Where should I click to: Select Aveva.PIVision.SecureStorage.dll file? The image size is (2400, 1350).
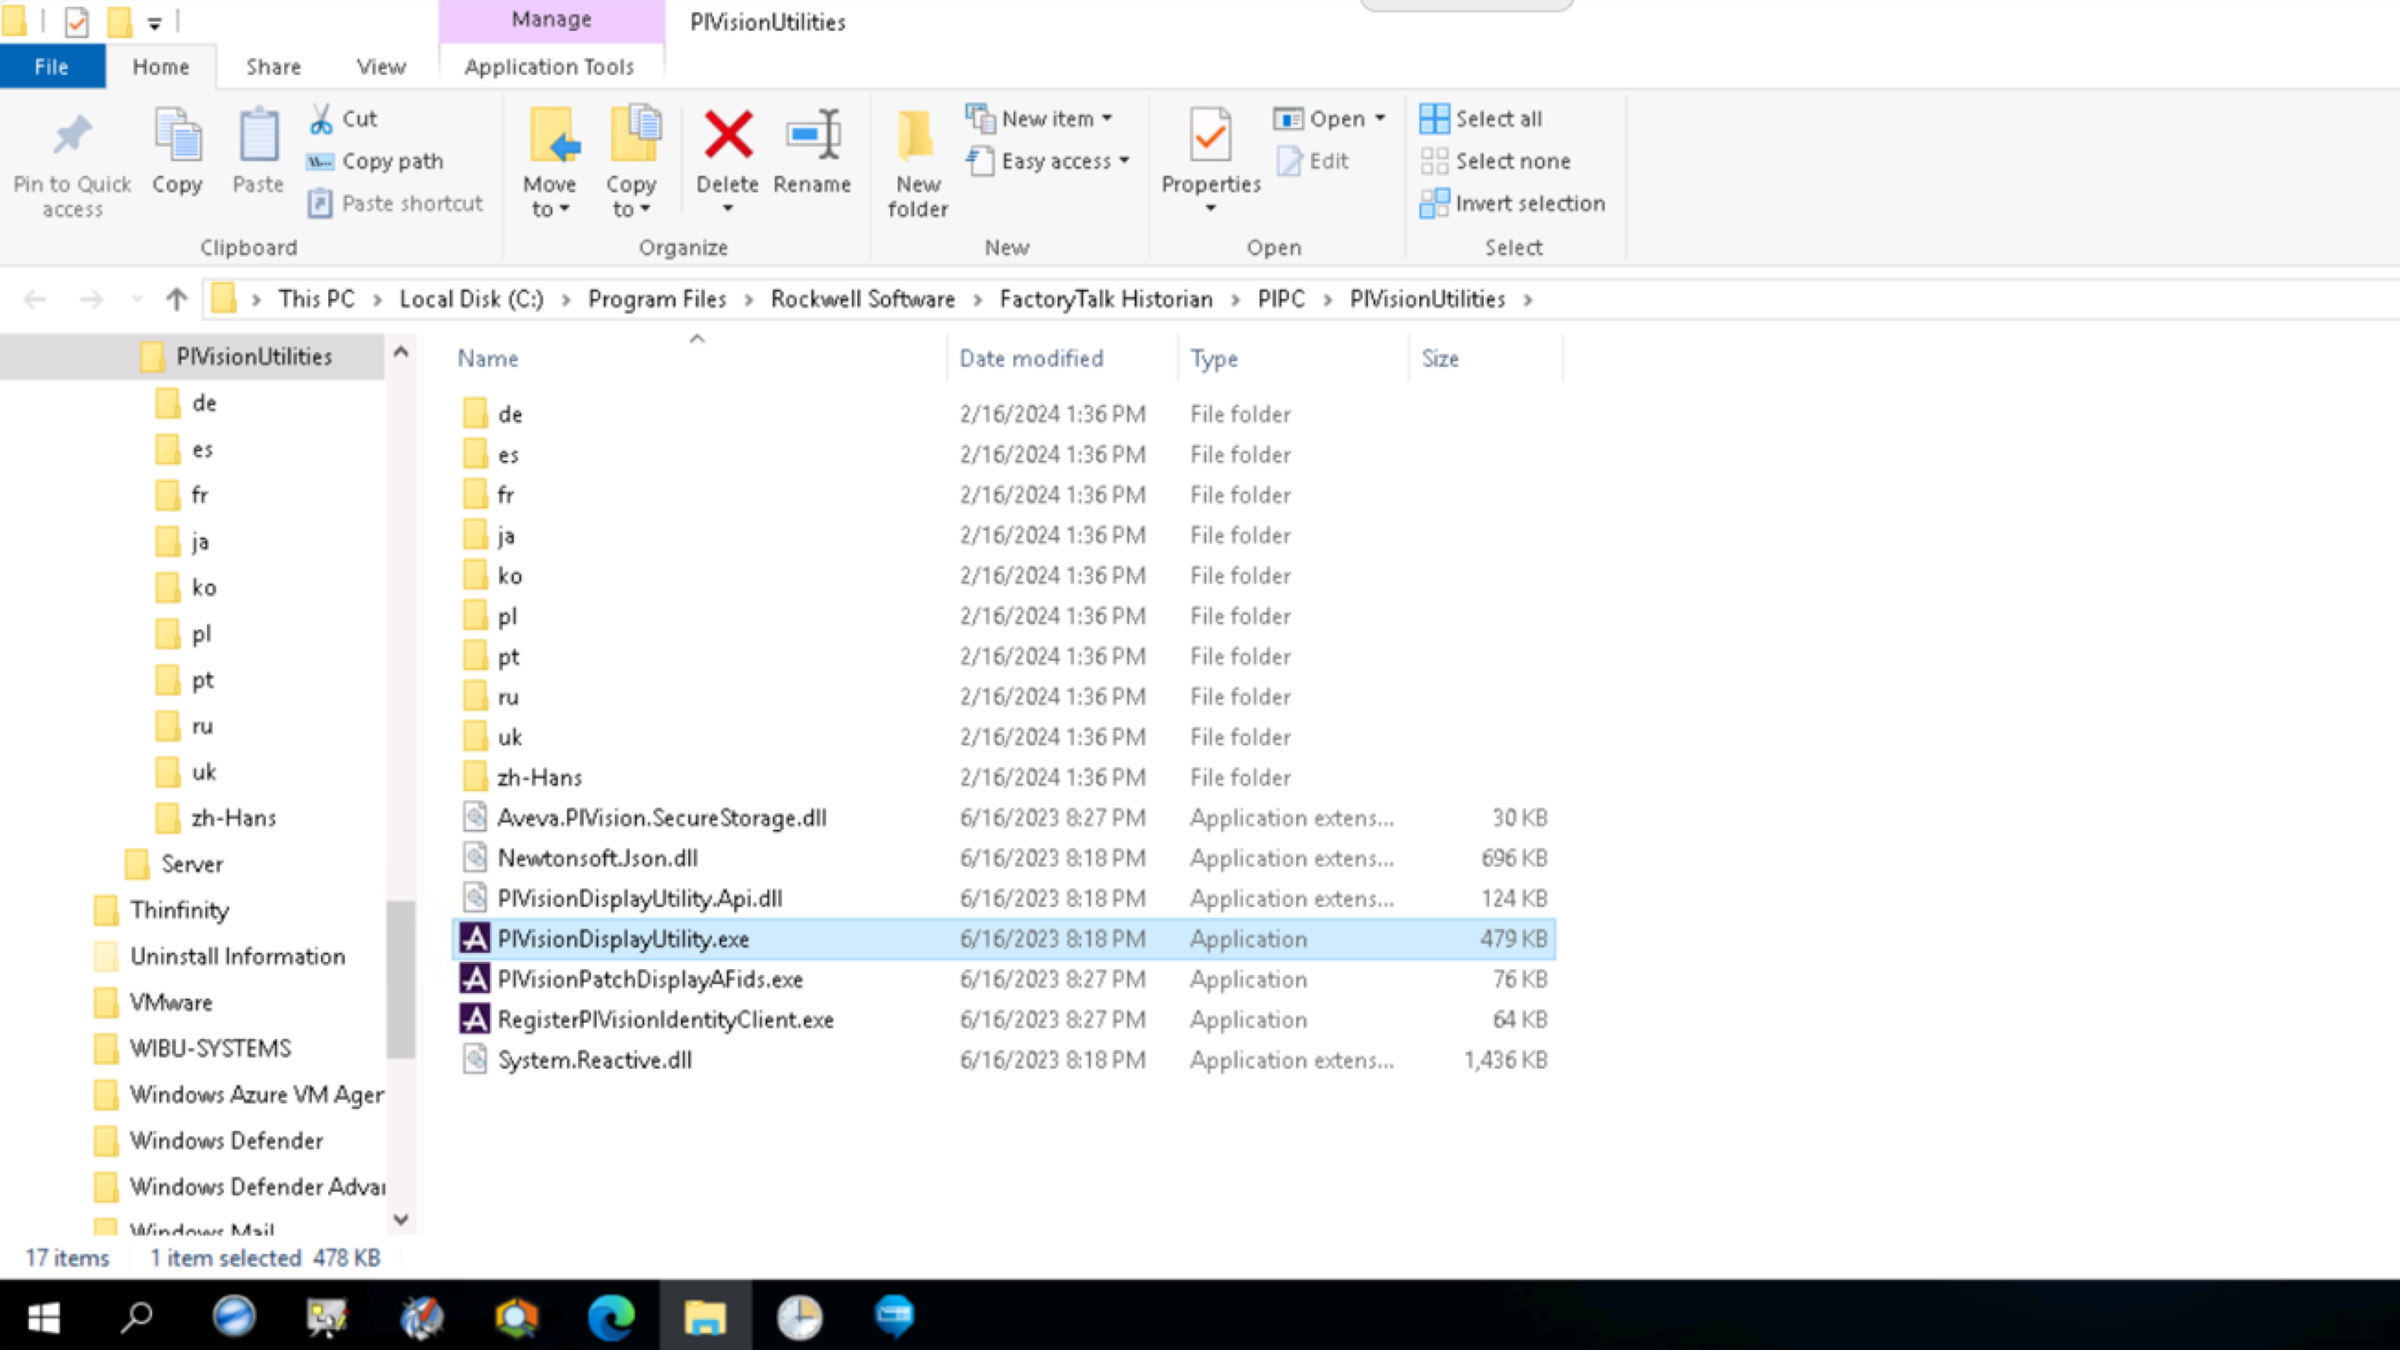coord(1004,818)
